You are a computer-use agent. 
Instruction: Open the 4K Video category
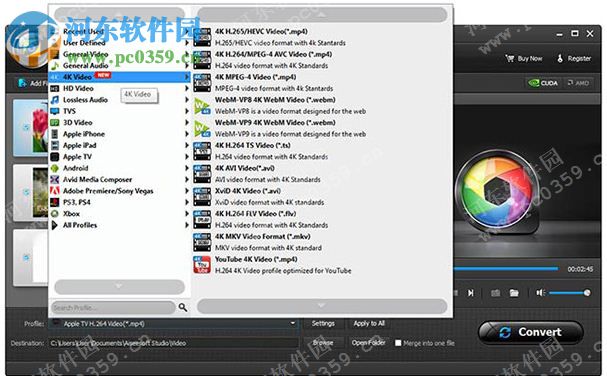120,77
